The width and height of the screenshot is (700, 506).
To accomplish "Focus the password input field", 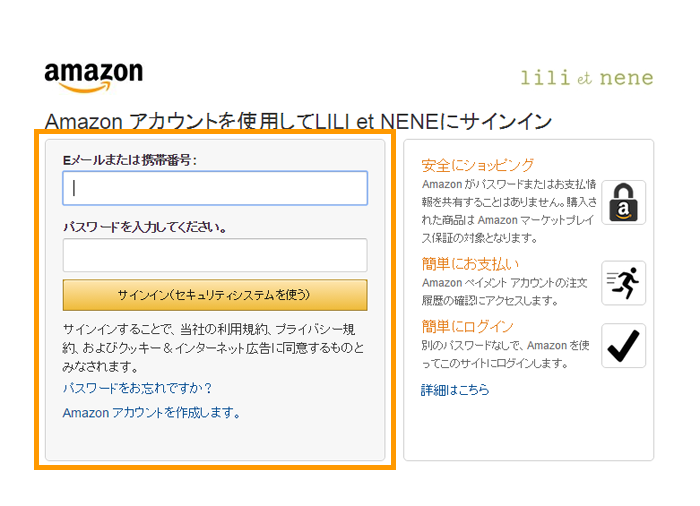I will point(214,255).
